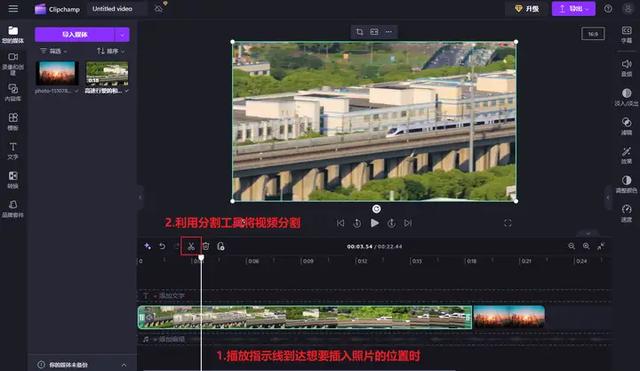Collapse the left media panel

click(140, 198)
